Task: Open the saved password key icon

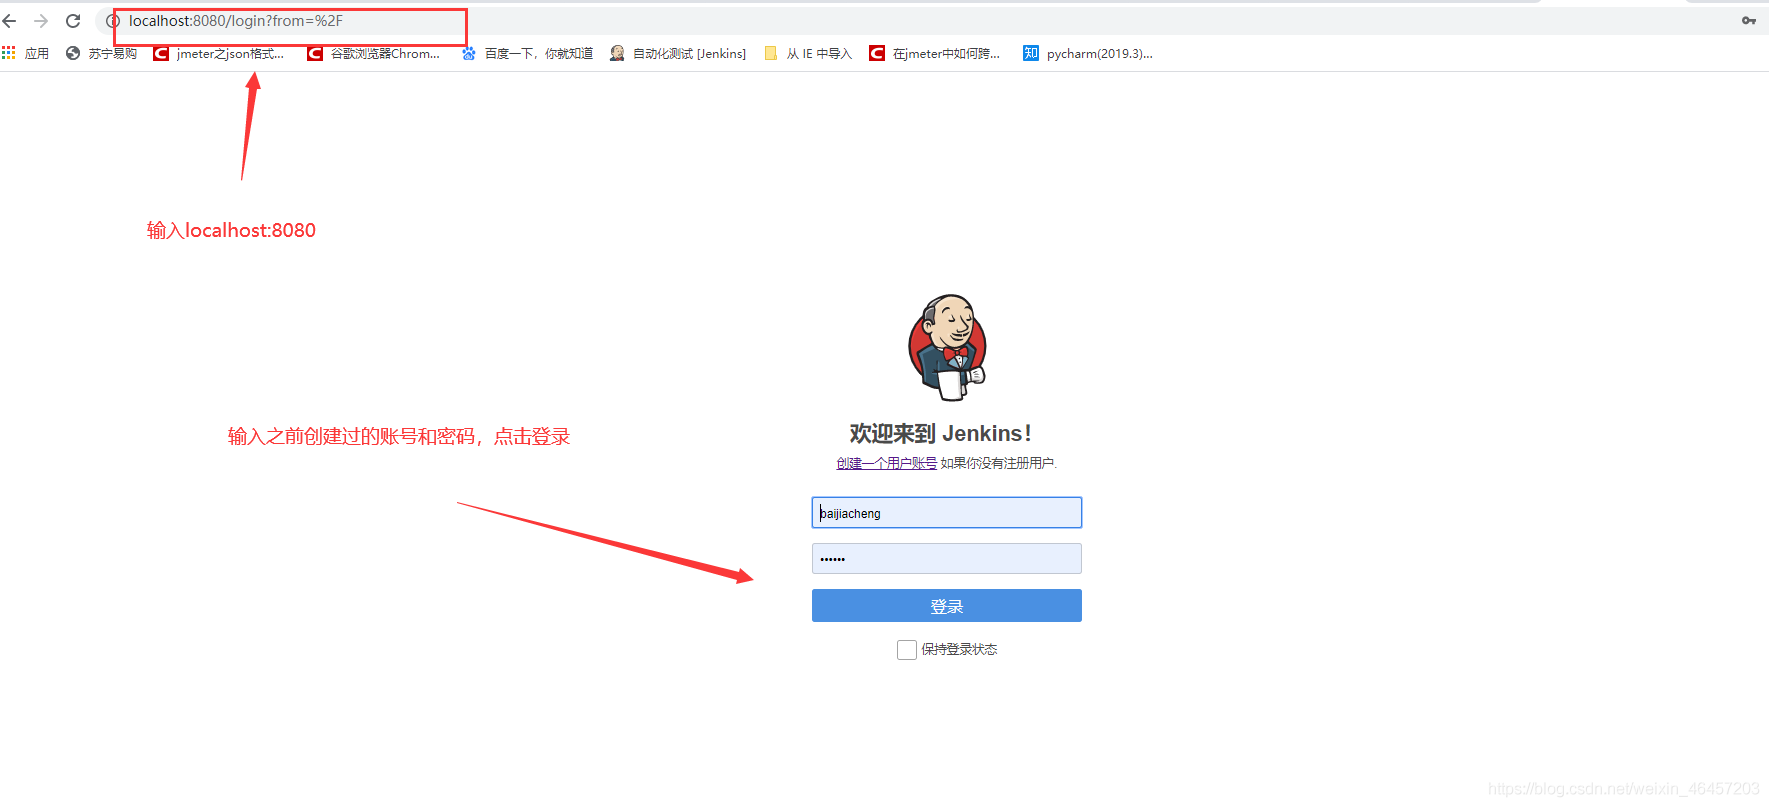Action: coord(1748,21)
